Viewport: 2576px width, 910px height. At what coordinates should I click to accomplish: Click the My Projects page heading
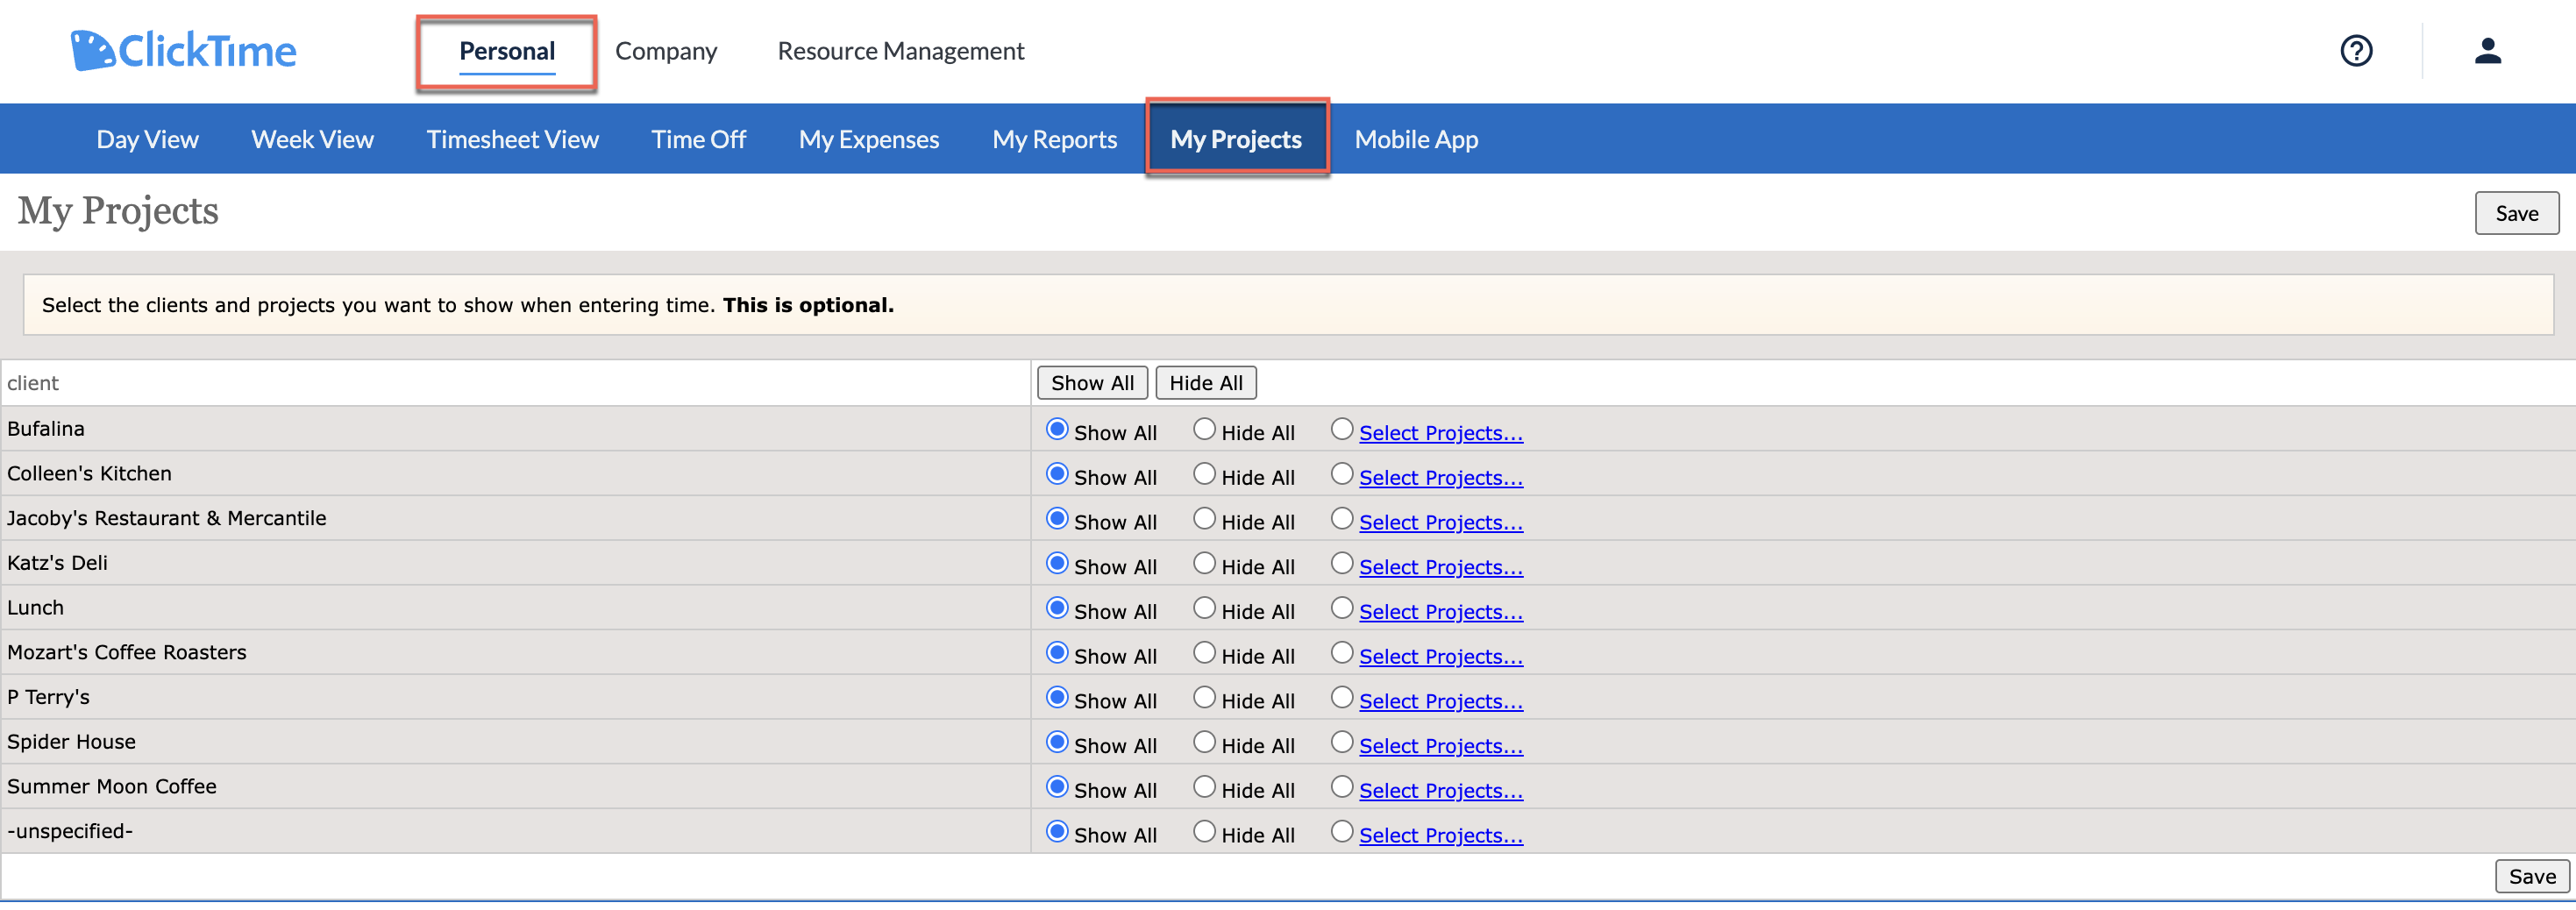118,211
